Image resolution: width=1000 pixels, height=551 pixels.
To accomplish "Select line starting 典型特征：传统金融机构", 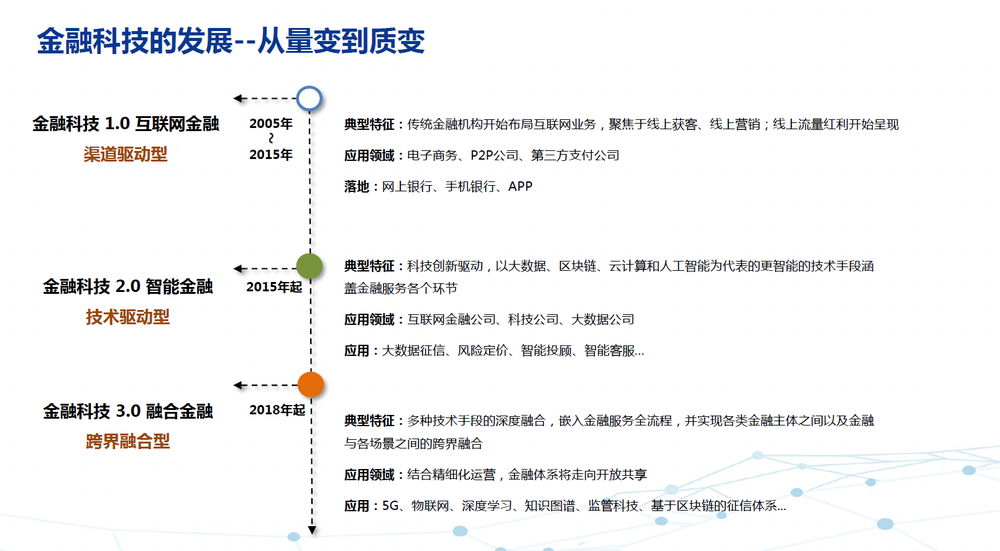I will pyautogui.click(x=622, y=124).
